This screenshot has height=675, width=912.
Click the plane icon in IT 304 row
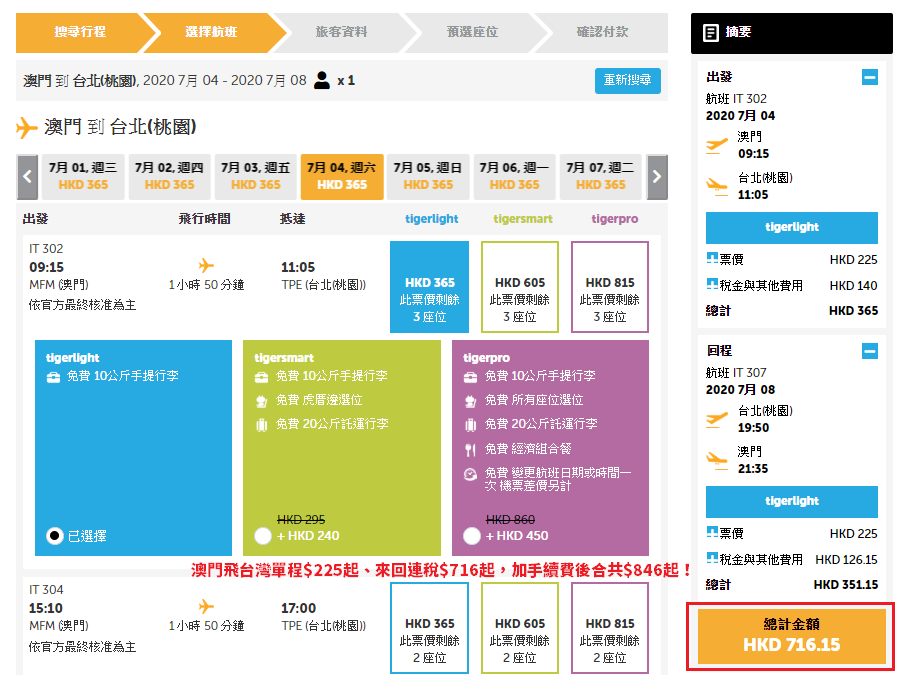206,606
